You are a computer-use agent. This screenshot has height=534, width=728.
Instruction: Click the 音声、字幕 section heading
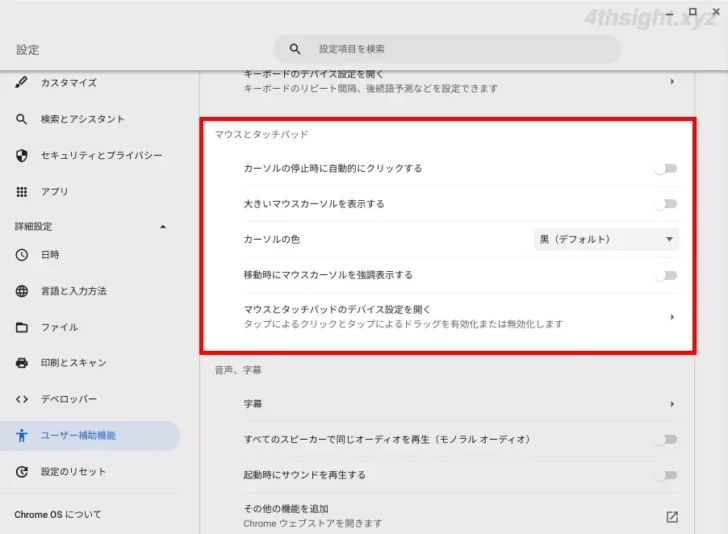pos(238,370)
